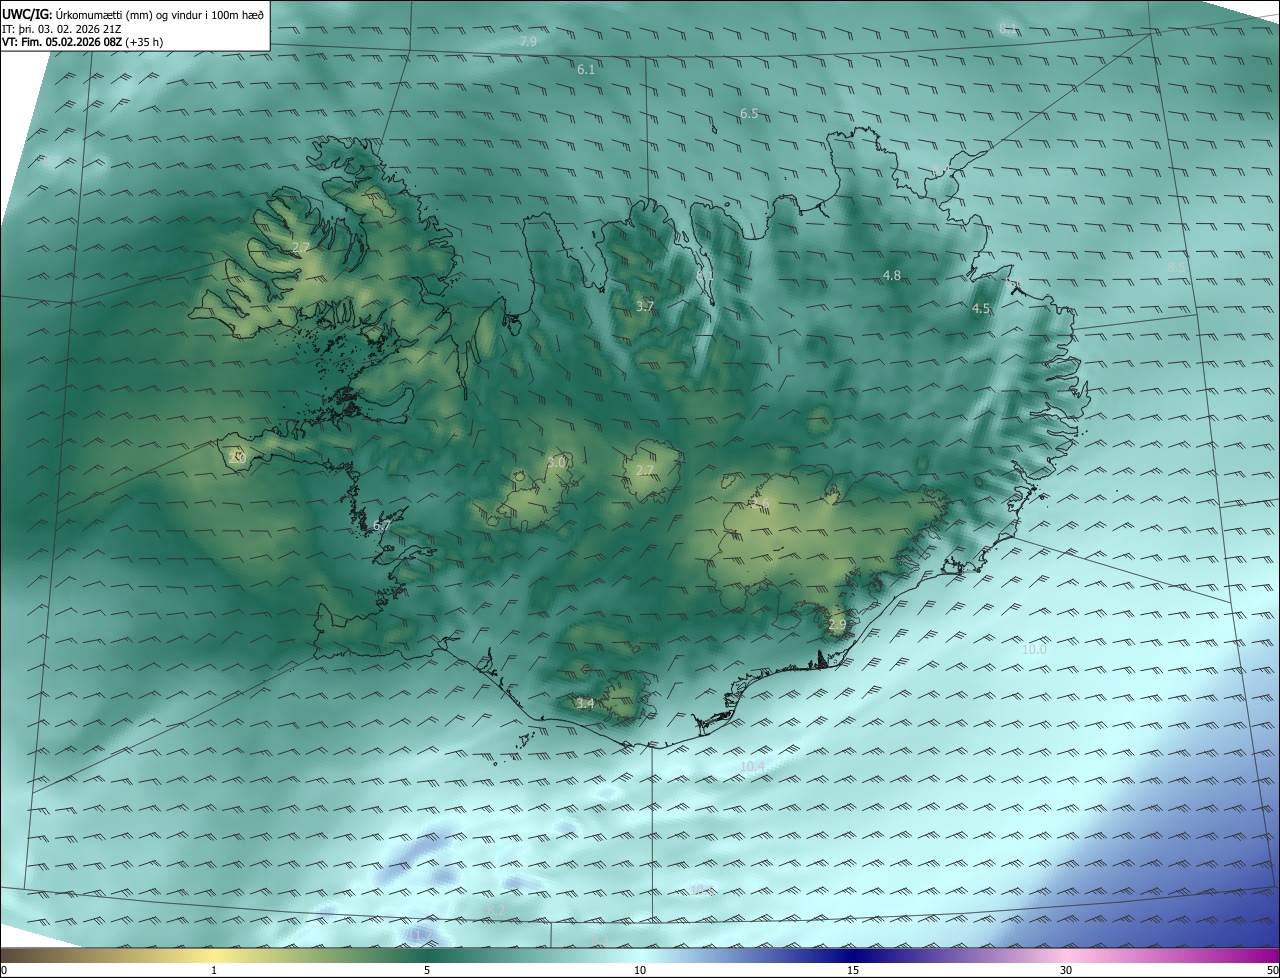Click the color scale label 30
This screenshot has height=978, width=1280.
click(x=1066, y=970)
